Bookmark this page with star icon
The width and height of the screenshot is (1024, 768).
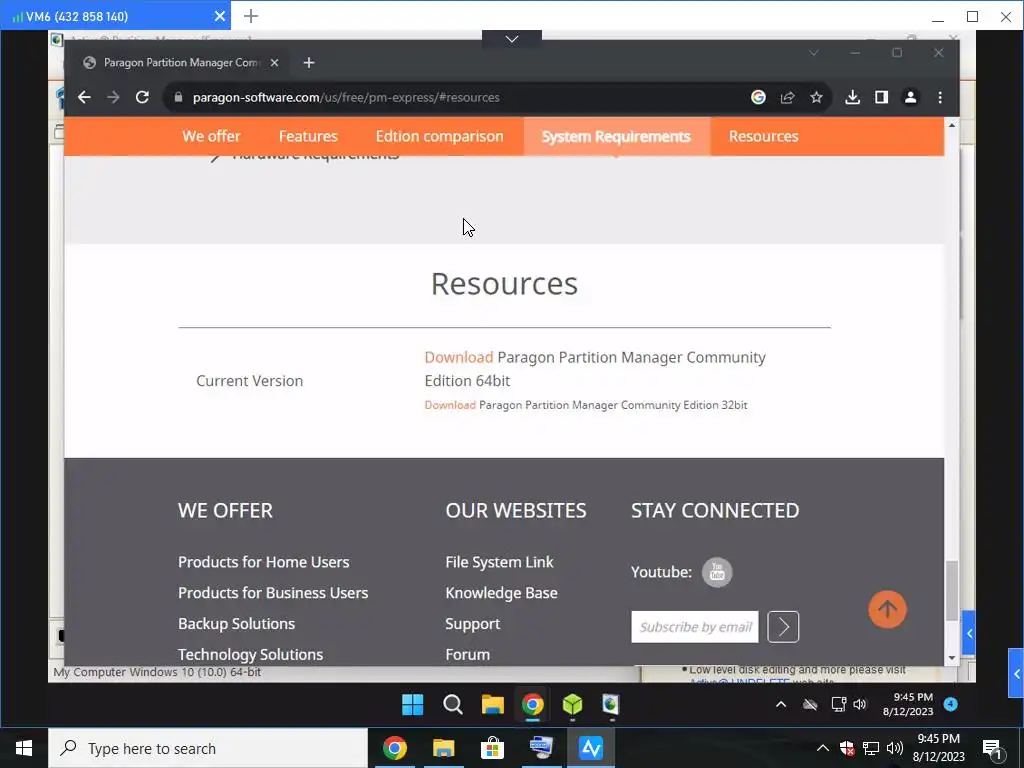tap(816, 97)
